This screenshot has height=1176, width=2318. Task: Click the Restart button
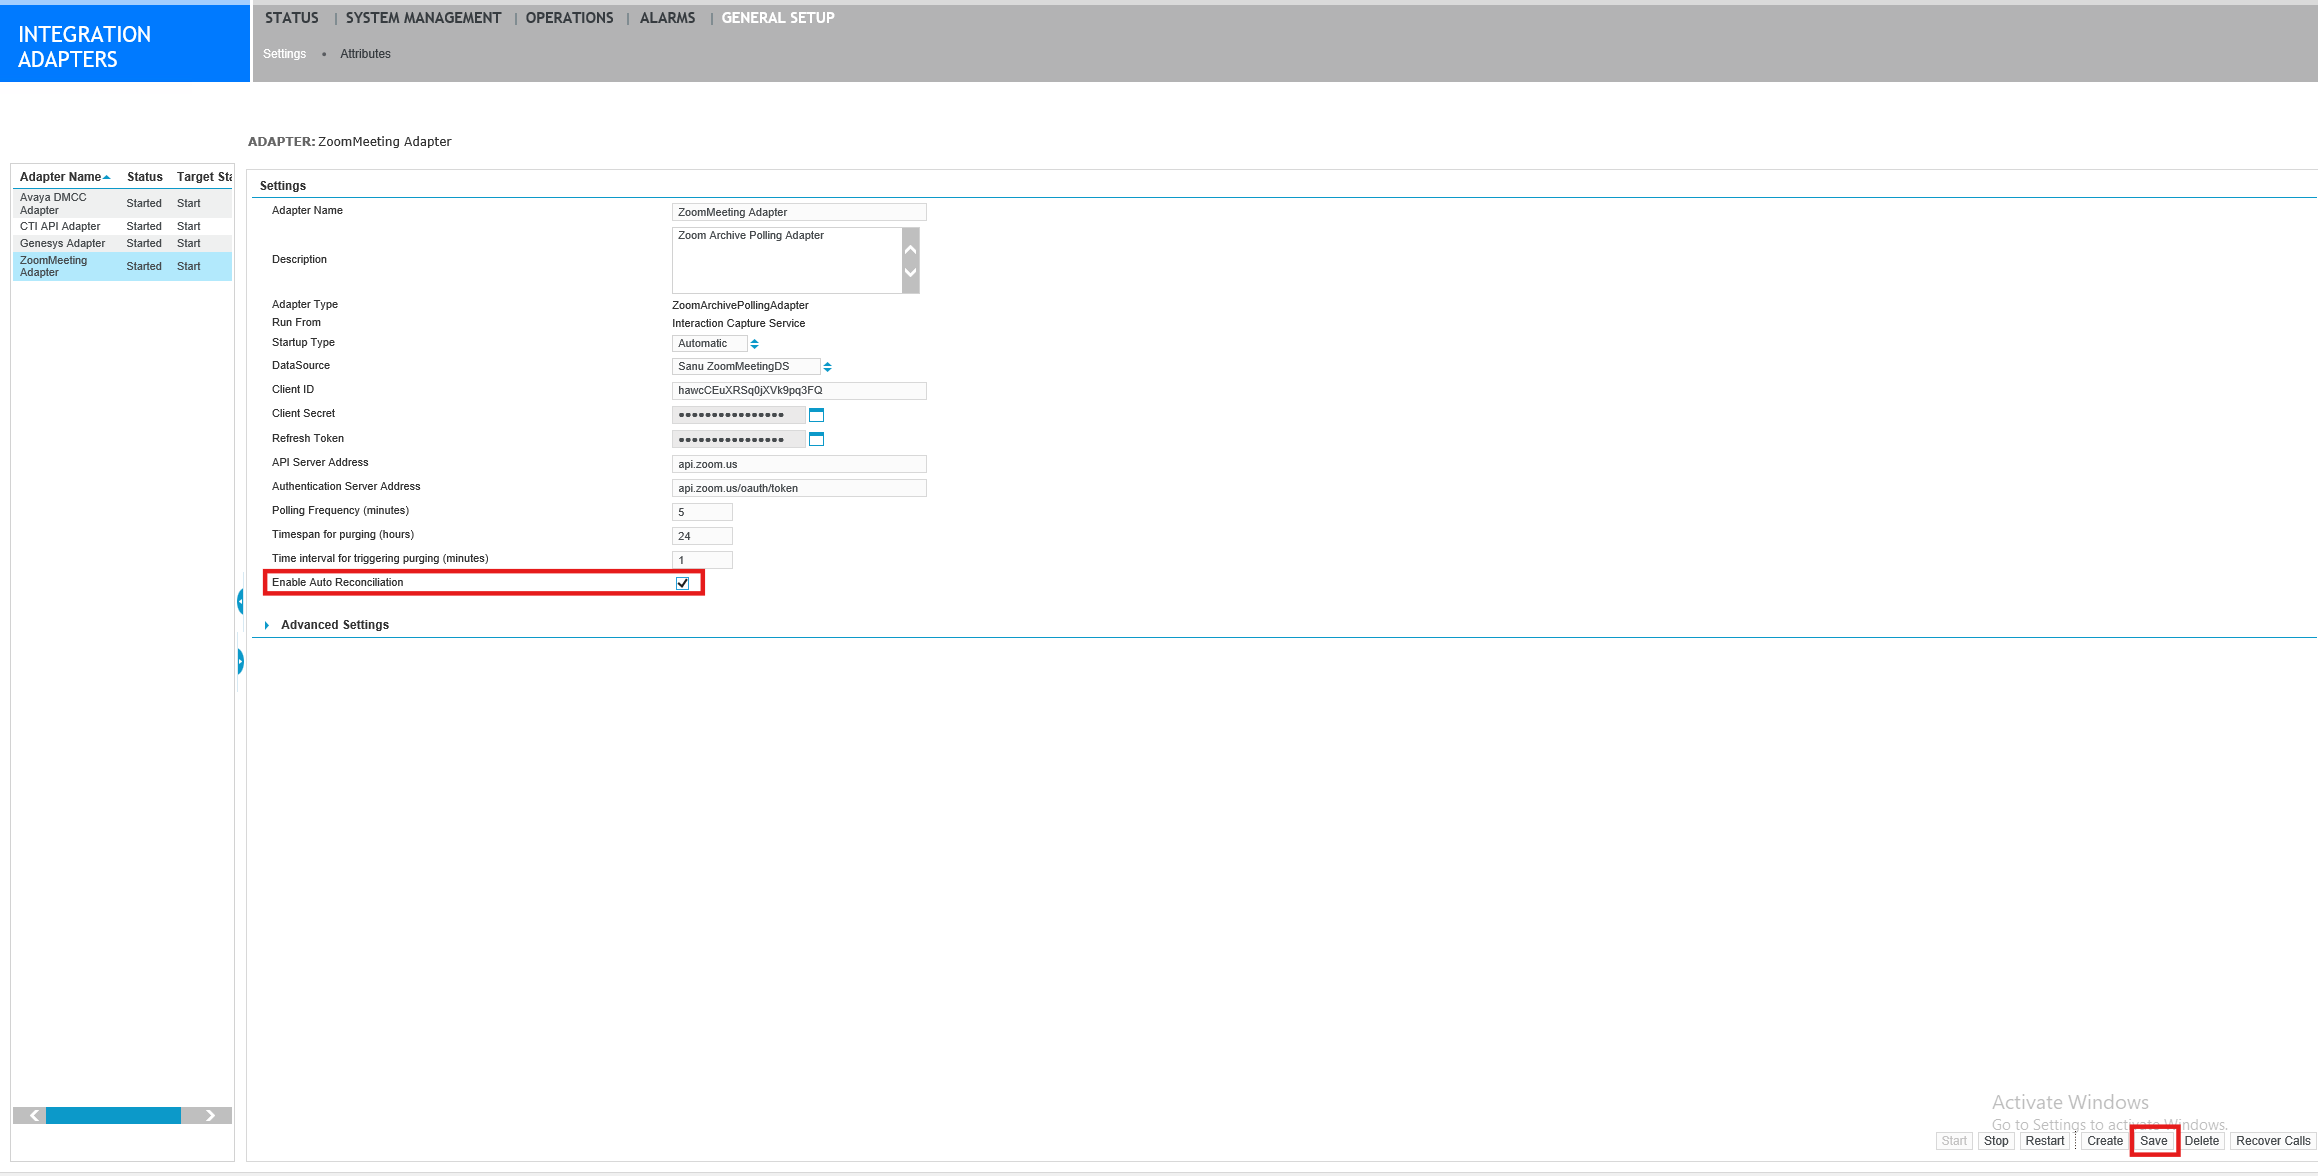[2044, 1141]
